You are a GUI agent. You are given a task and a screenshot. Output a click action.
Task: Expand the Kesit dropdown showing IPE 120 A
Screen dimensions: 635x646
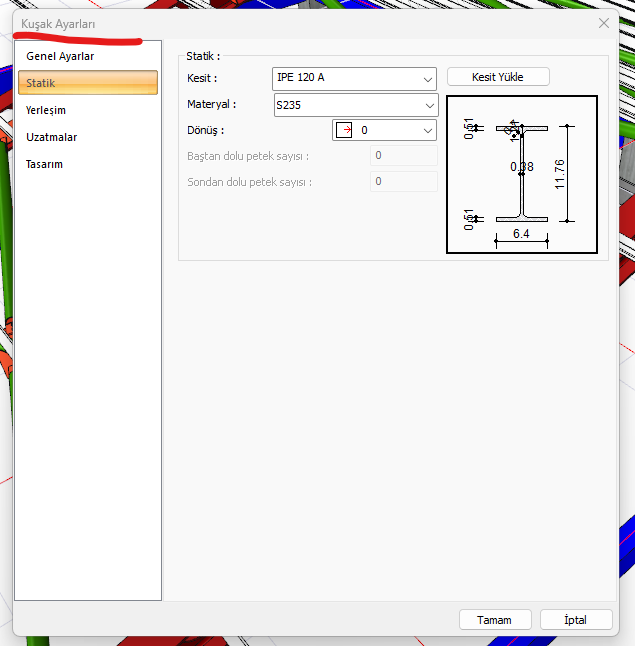[x=428, y=78]
